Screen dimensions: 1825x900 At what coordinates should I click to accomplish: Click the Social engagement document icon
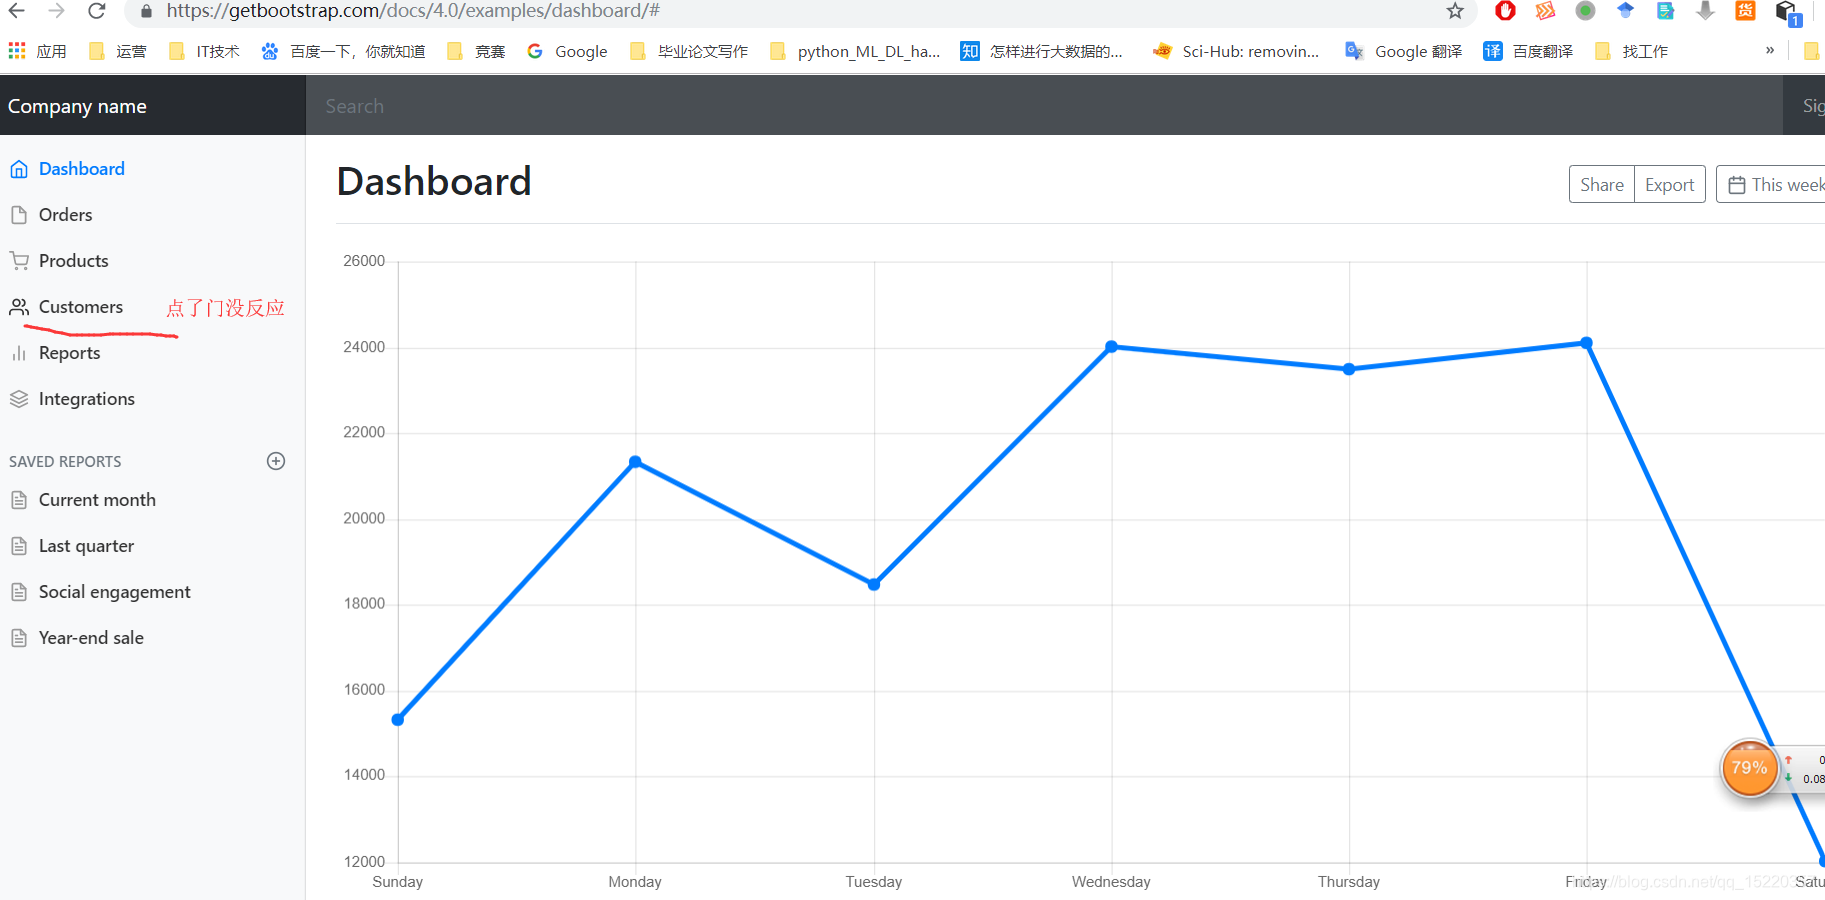pos(19,592)
